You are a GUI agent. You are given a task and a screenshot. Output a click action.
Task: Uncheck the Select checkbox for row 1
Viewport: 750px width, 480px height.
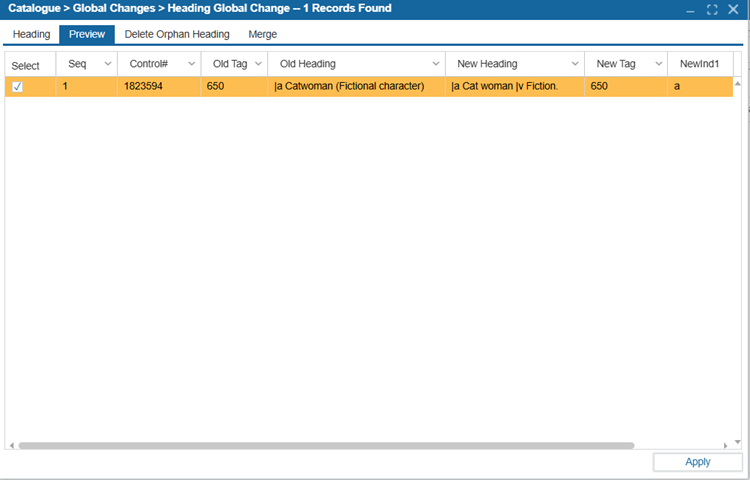(17, 87)
